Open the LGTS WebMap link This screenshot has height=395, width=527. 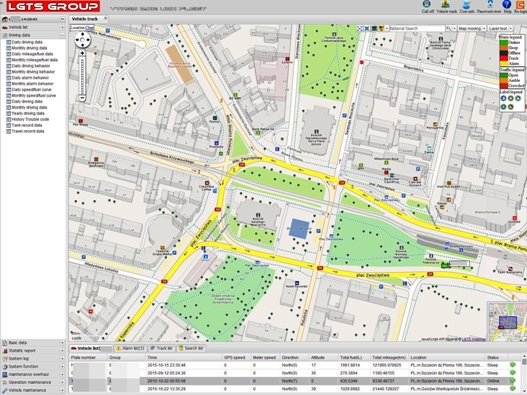474,340
